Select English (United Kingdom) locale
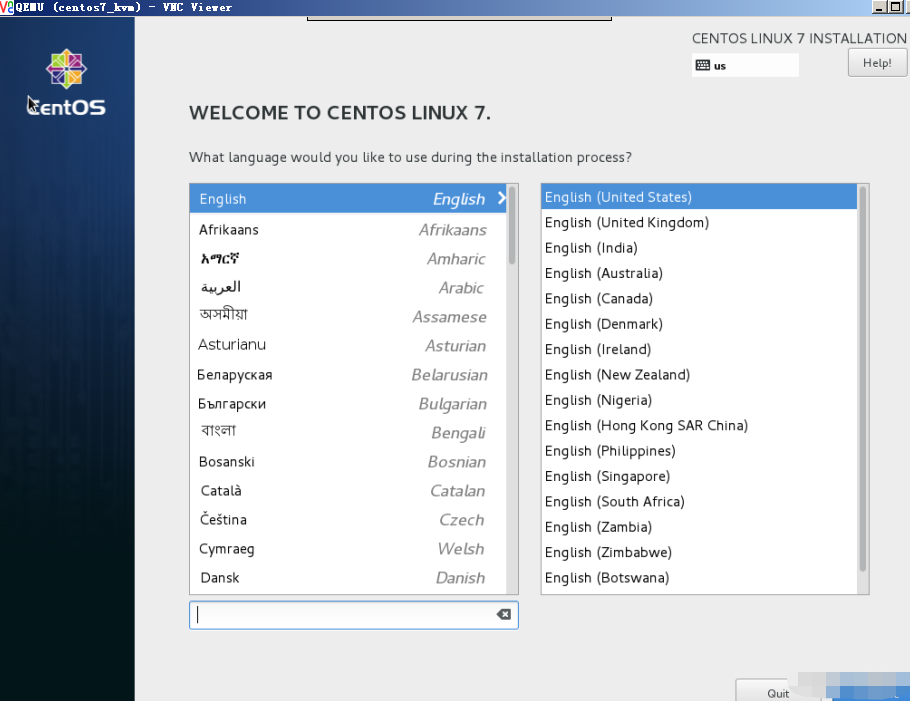The height and width of the screenshot is (701, 910). (627, 223)
